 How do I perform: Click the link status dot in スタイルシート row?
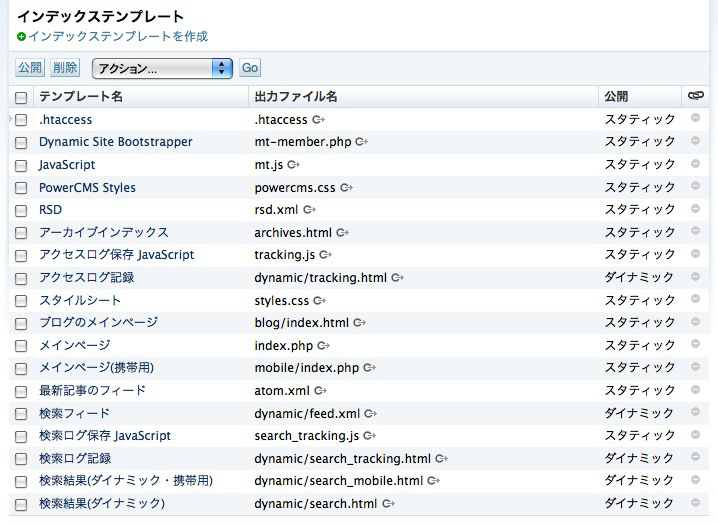pyautogui.click(x=696, y=299)
